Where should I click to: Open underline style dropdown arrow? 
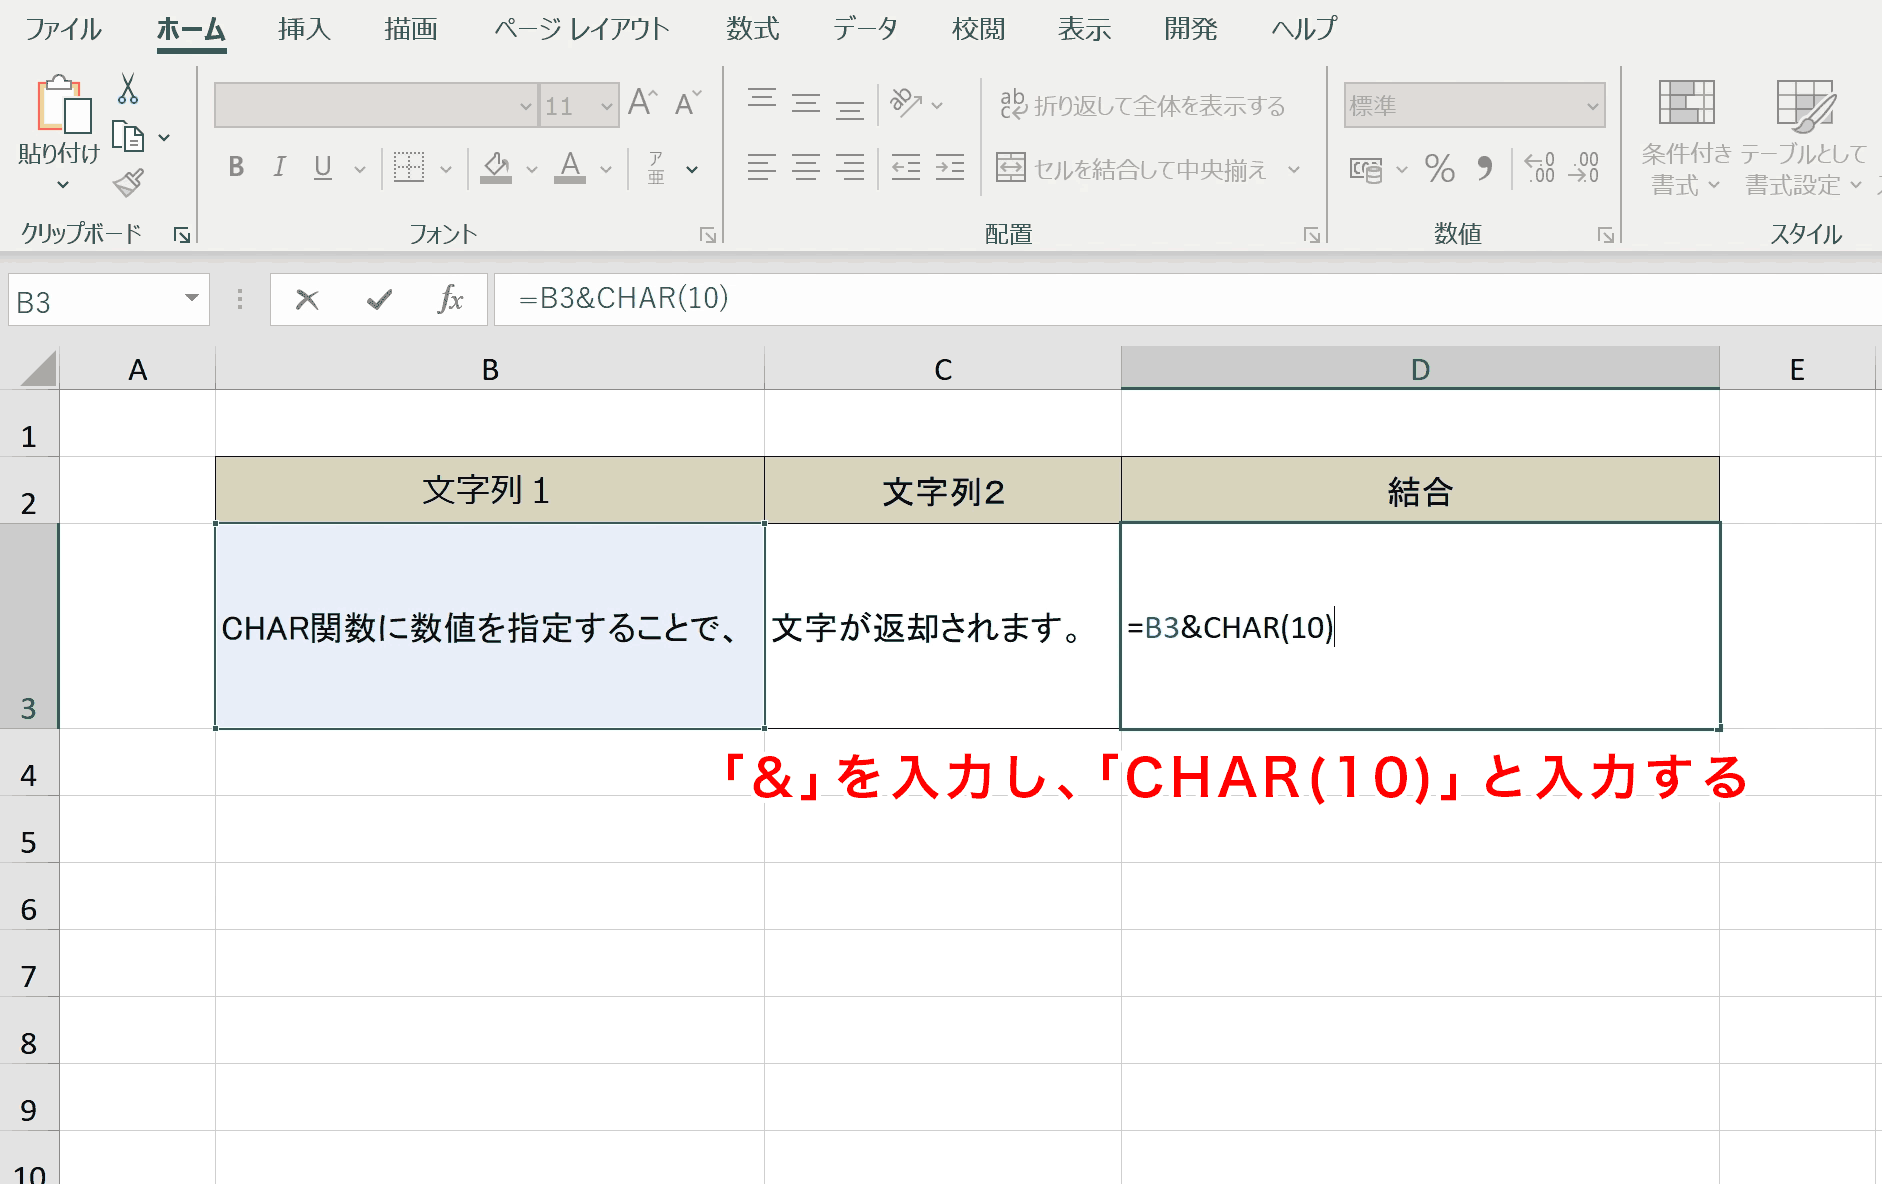[x=360, y=169]
